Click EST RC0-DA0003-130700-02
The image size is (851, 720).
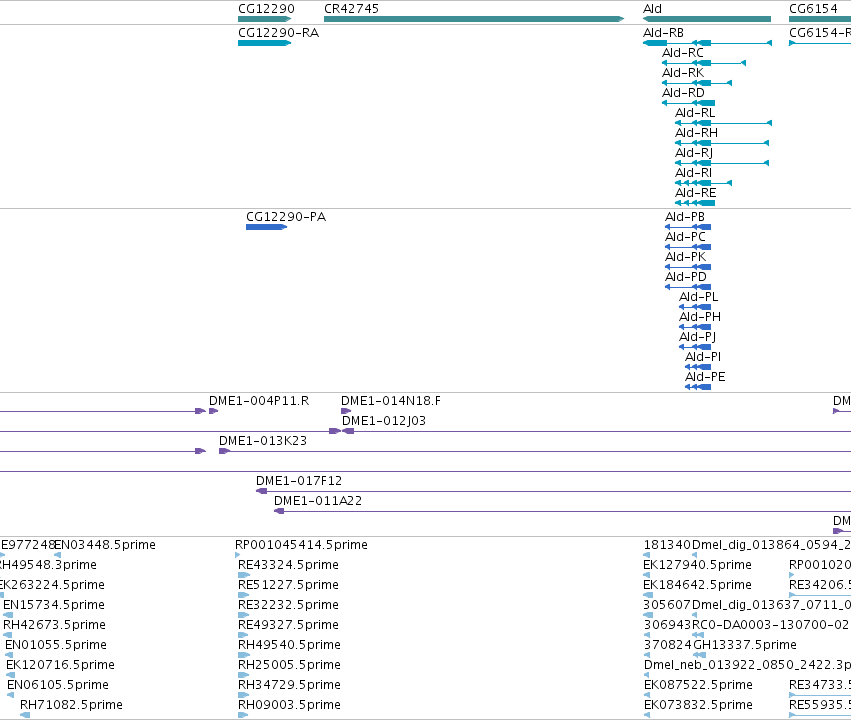(x=698, y=635)
